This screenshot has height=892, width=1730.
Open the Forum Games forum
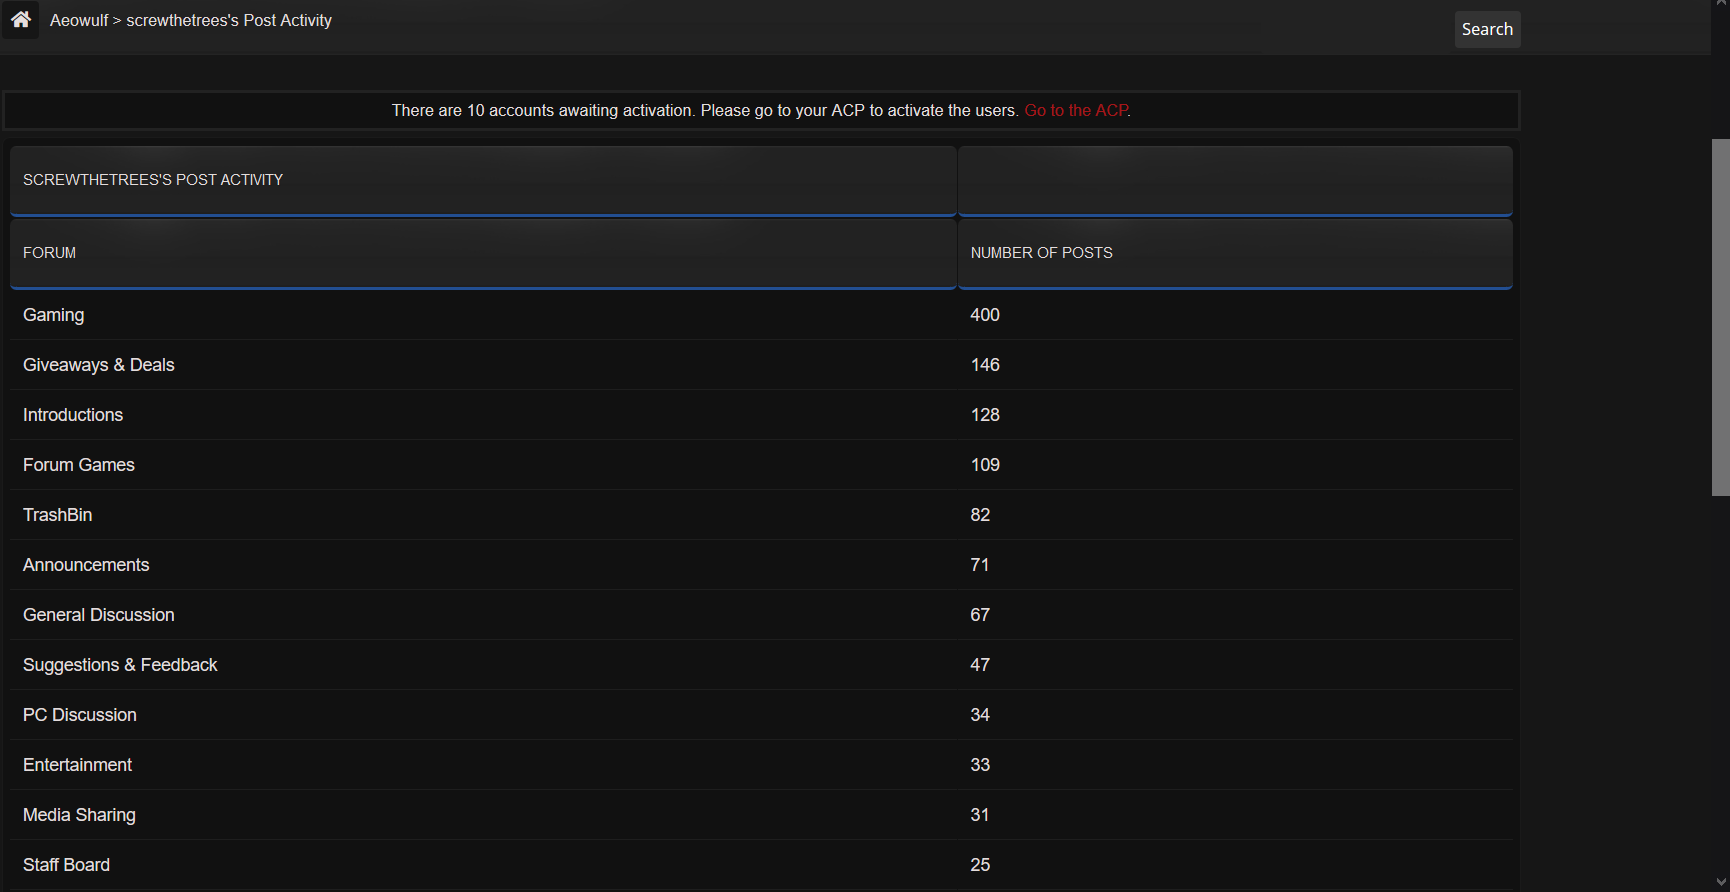click(x=79, y=465)
